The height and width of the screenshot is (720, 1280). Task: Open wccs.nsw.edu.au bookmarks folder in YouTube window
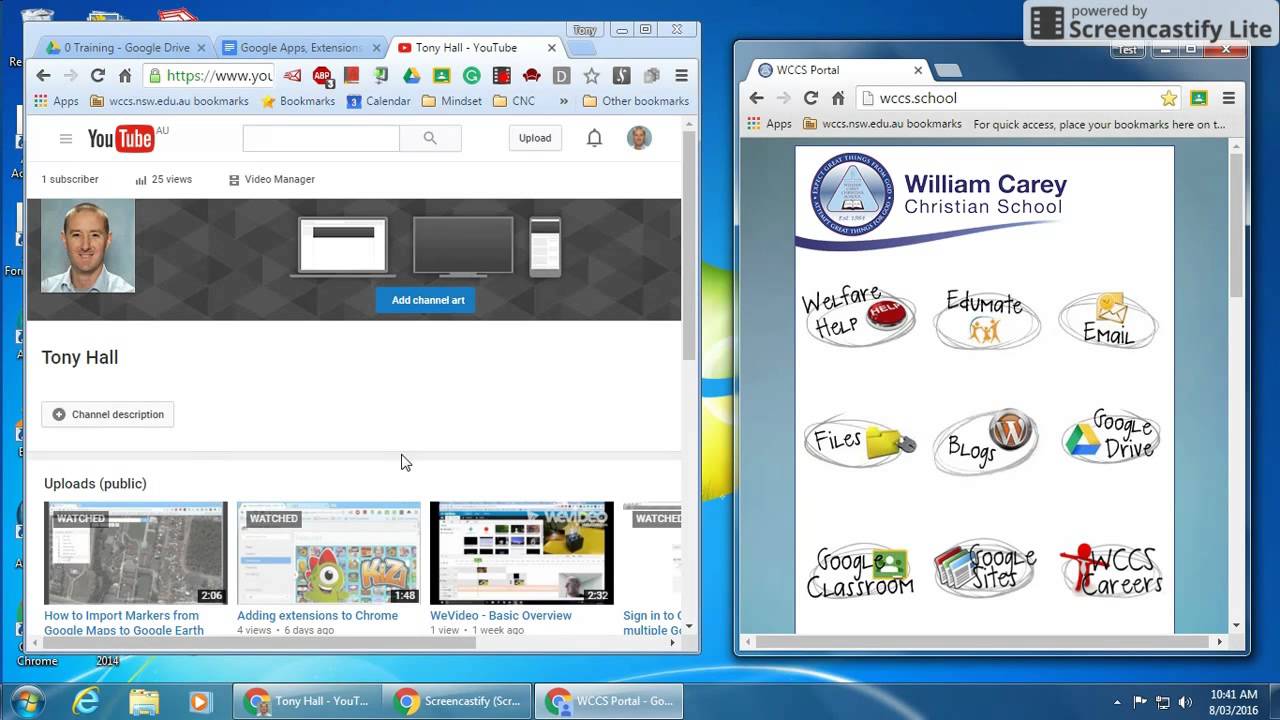pyautogui.click(x=169, y=101)
